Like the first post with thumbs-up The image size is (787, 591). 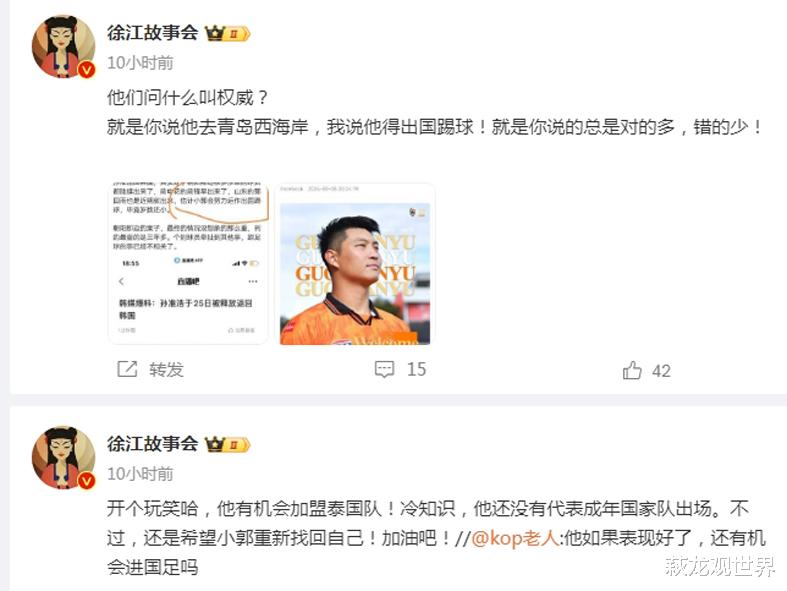pyautogui.click(x=632, y=370)
